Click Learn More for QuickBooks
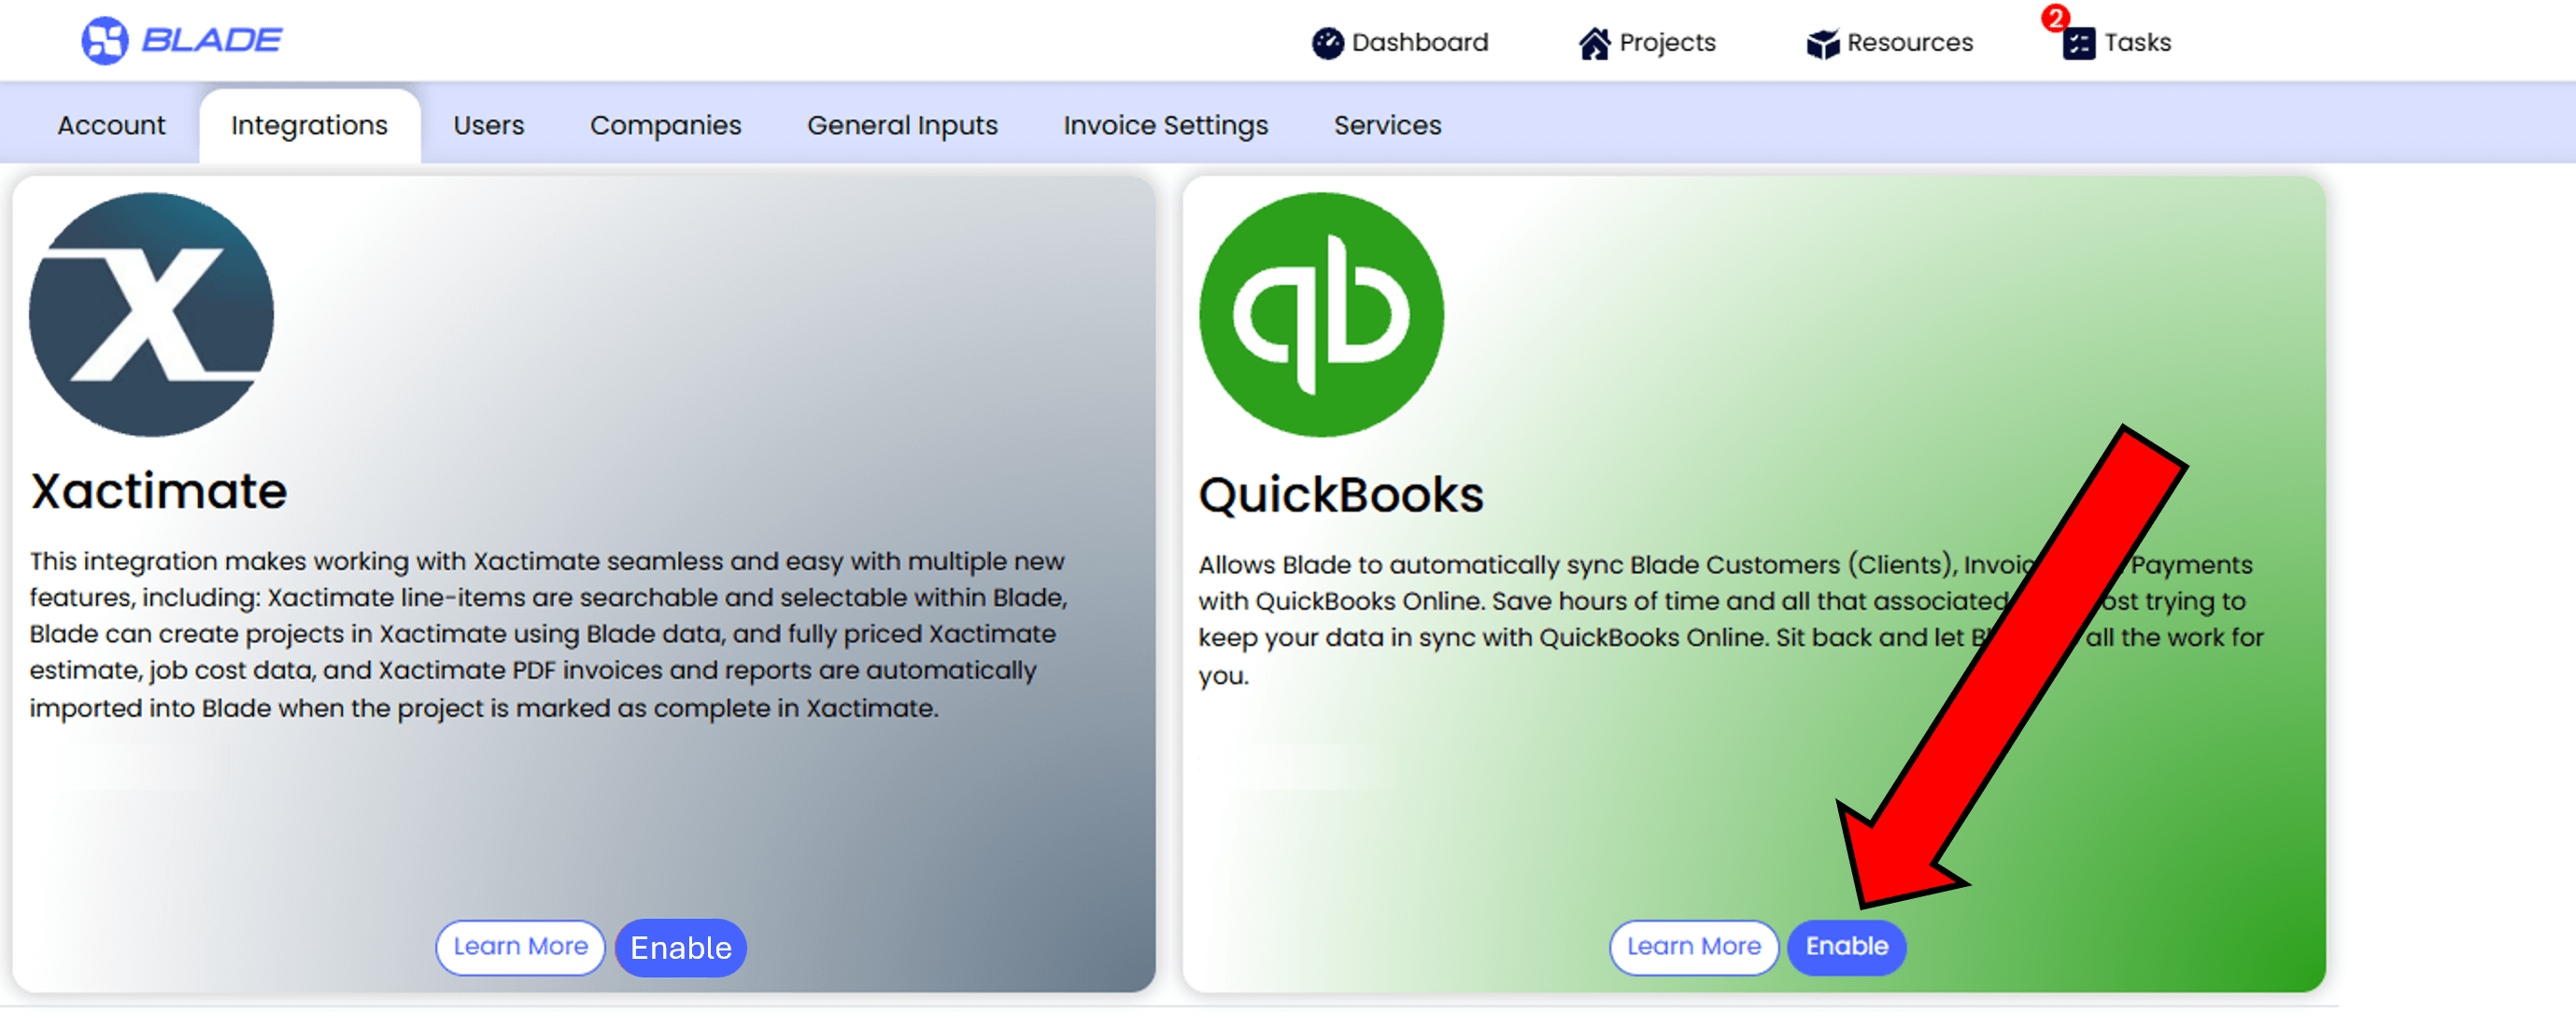The image size is (2576, 1027). click(1693, 946)
